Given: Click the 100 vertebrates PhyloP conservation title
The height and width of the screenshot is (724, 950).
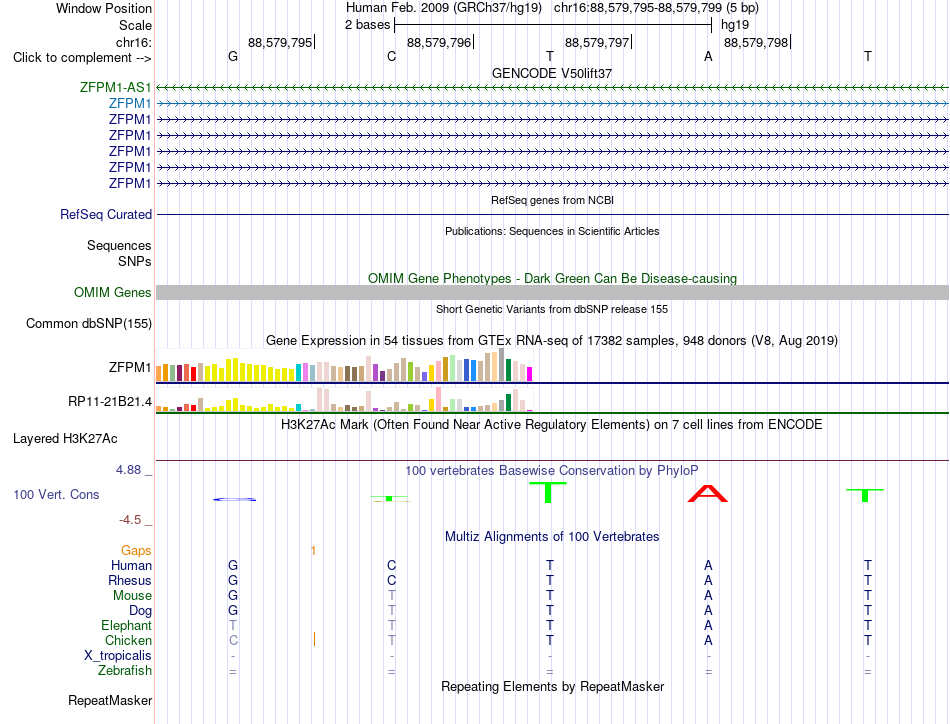Looking at the screenshot, I should click(552, 470).
